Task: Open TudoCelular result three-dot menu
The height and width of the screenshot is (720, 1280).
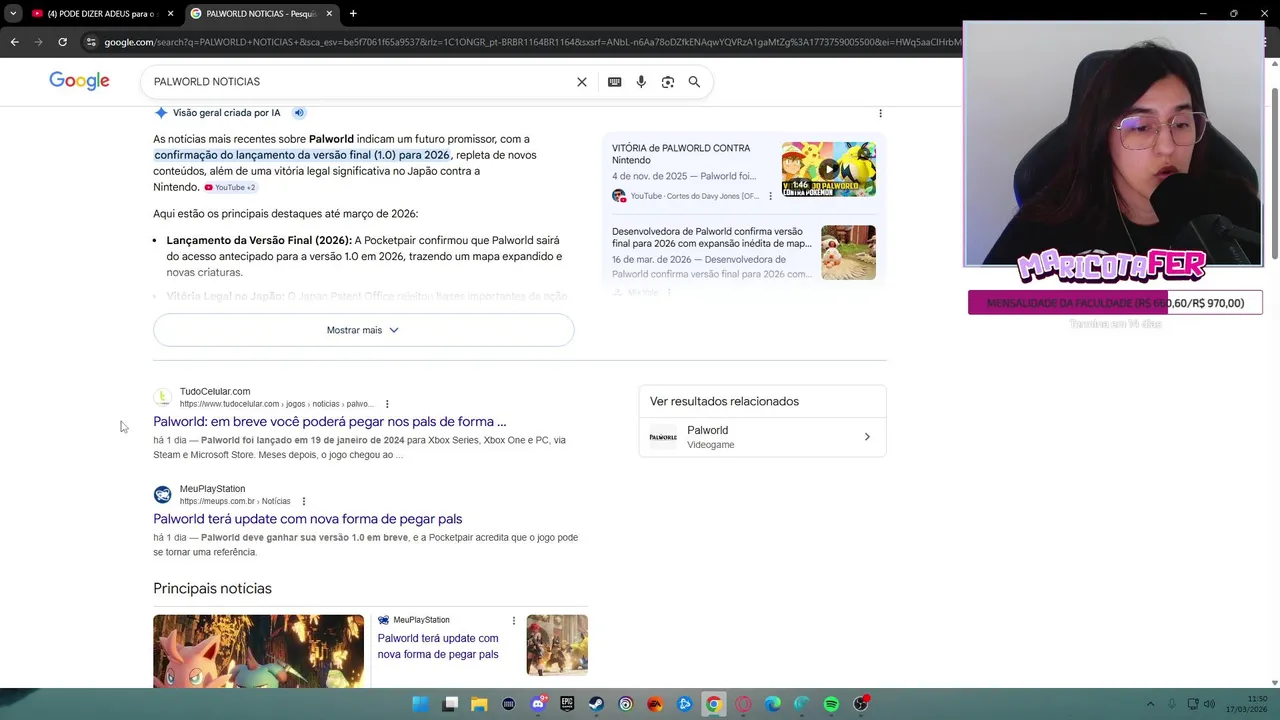Action: tap(387, 404)
